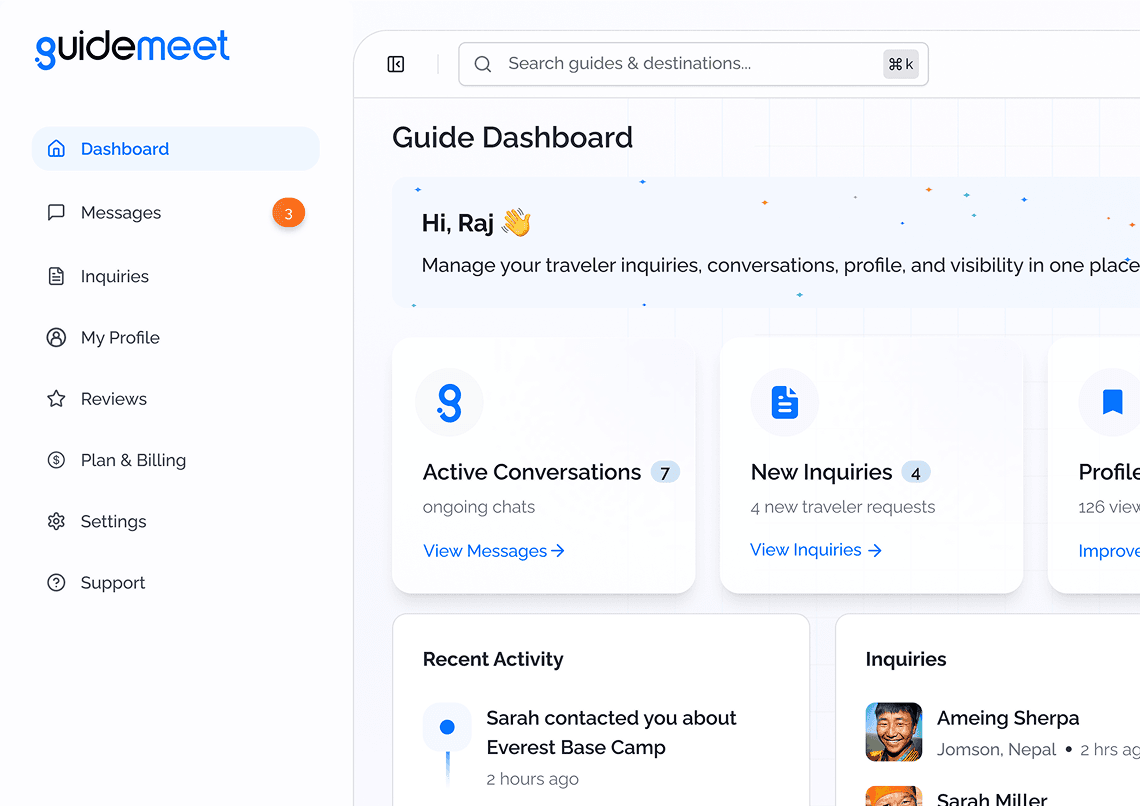Open the Dashboard menu item
Image resolution: width=1141 pixels, height=806 pixels.
[175, 149]
